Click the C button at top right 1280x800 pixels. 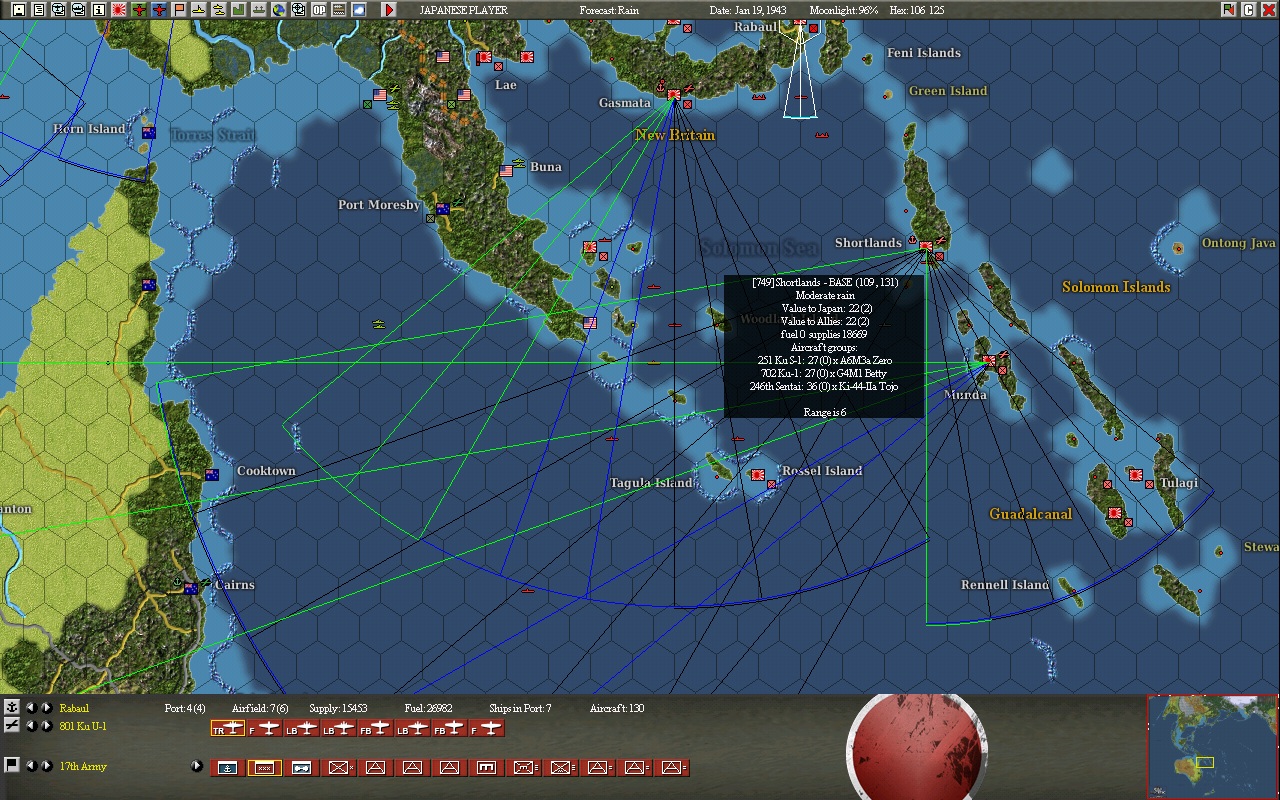(x=1248, y=10)
